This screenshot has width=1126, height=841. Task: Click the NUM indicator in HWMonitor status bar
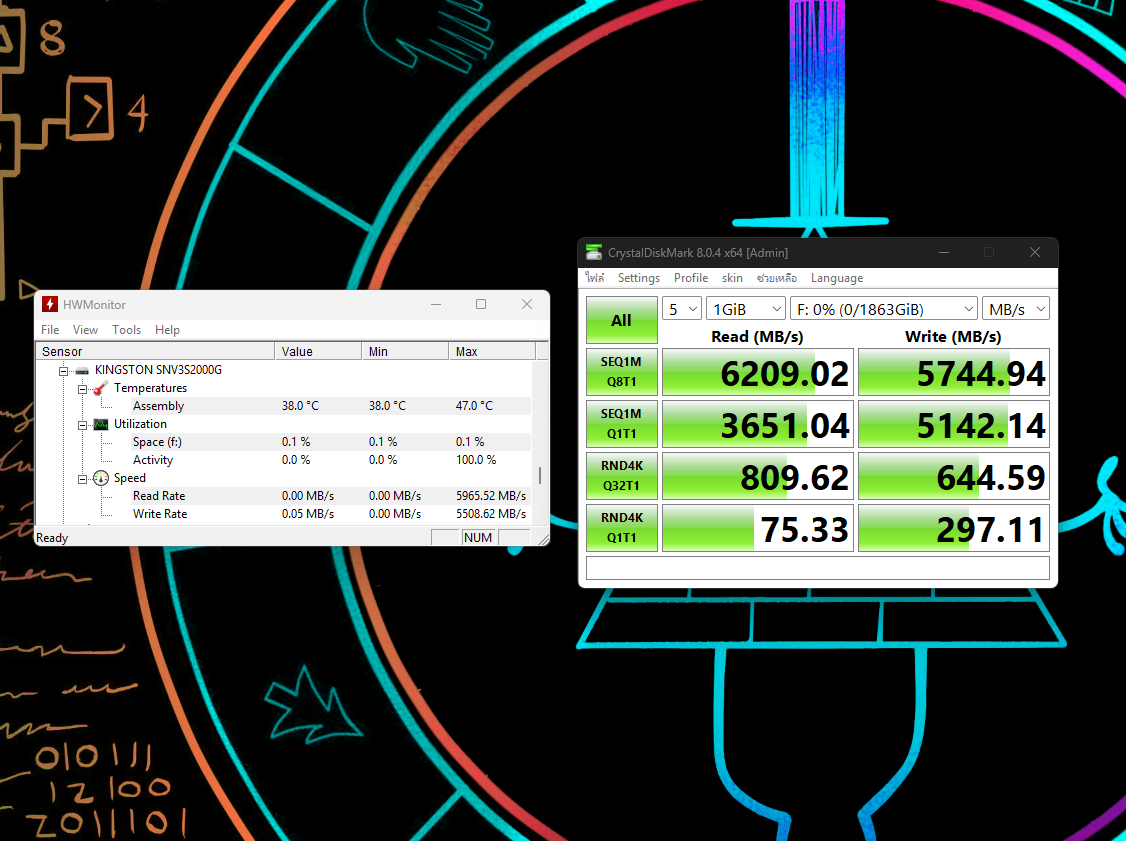click(478, 537)
